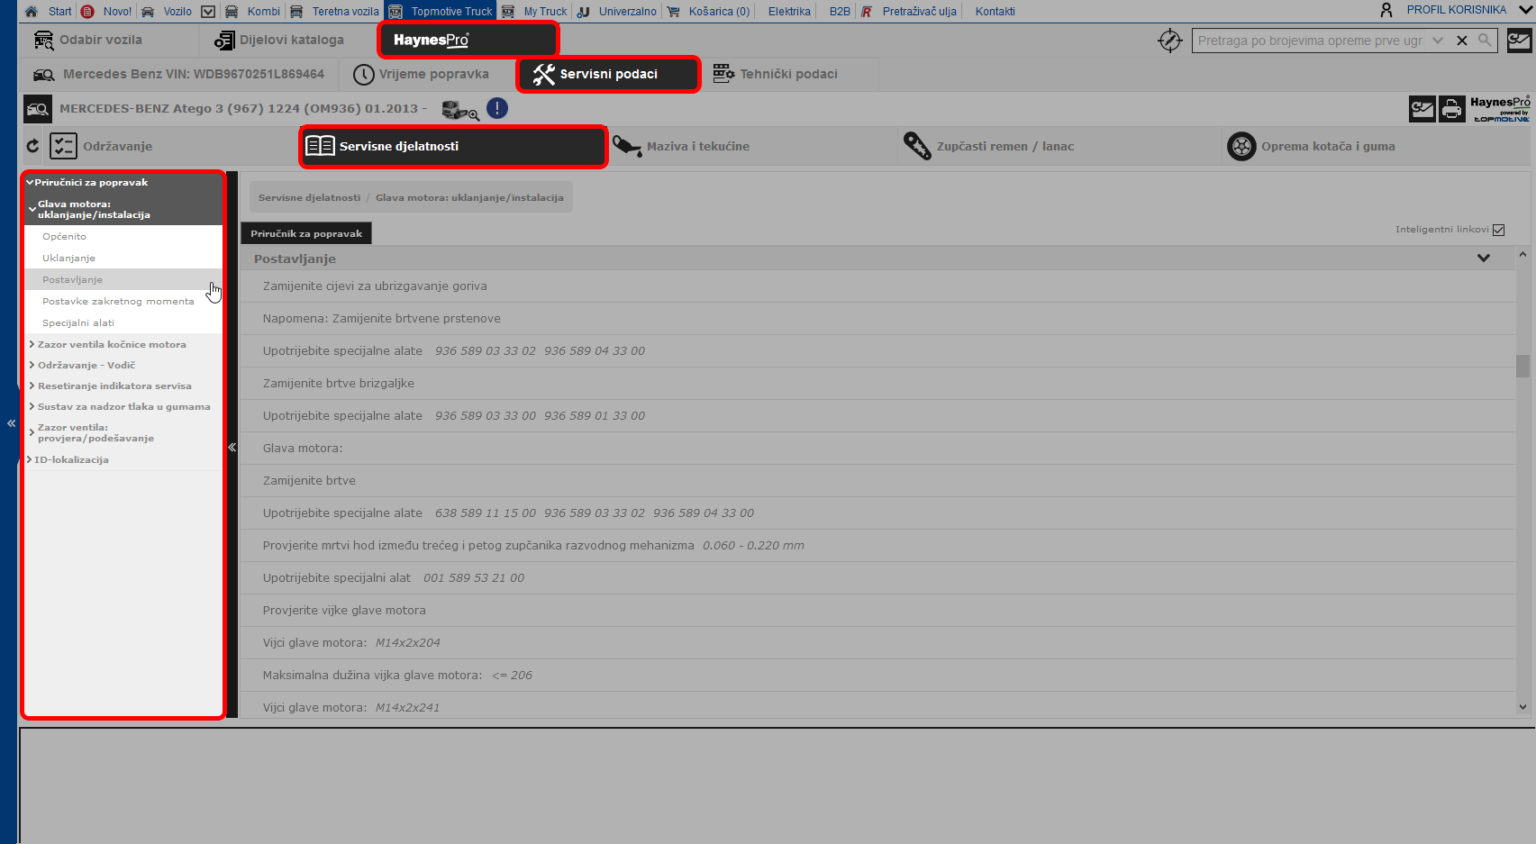
Task: Click the Teretna vozila truck icon
Action: tap(297, 12)
